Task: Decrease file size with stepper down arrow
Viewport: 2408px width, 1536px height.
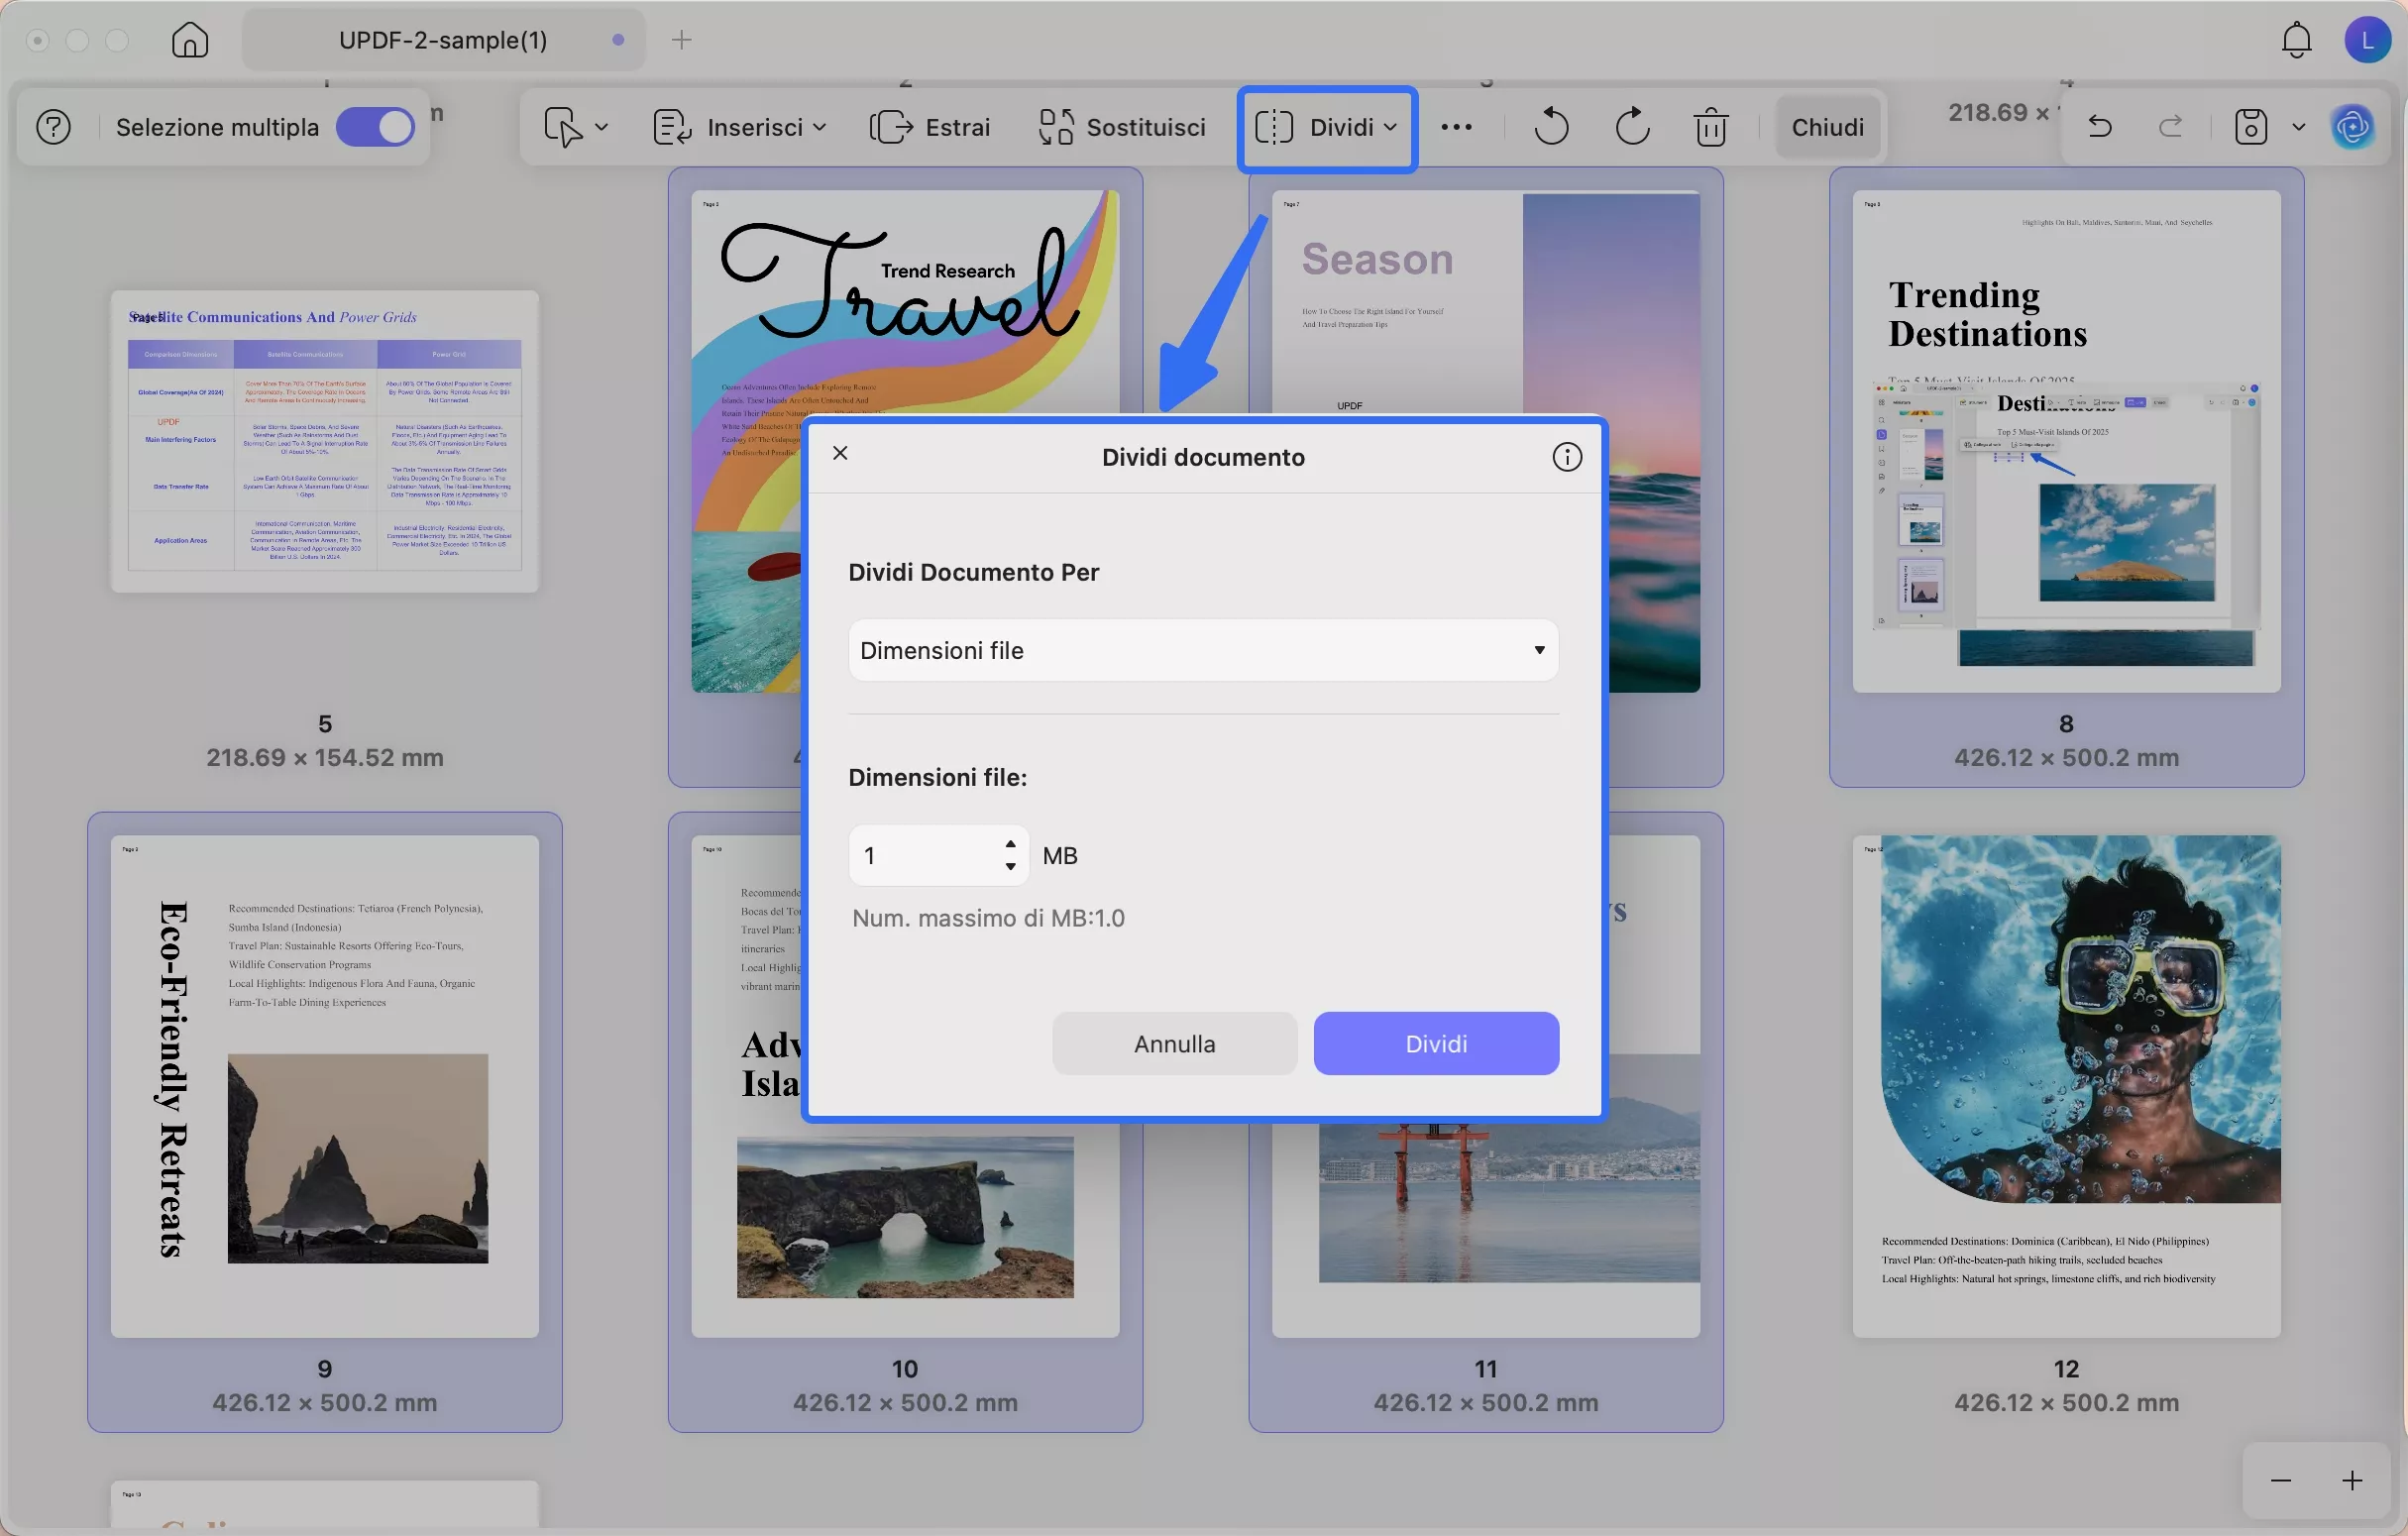Action: tap(1010, 867)
